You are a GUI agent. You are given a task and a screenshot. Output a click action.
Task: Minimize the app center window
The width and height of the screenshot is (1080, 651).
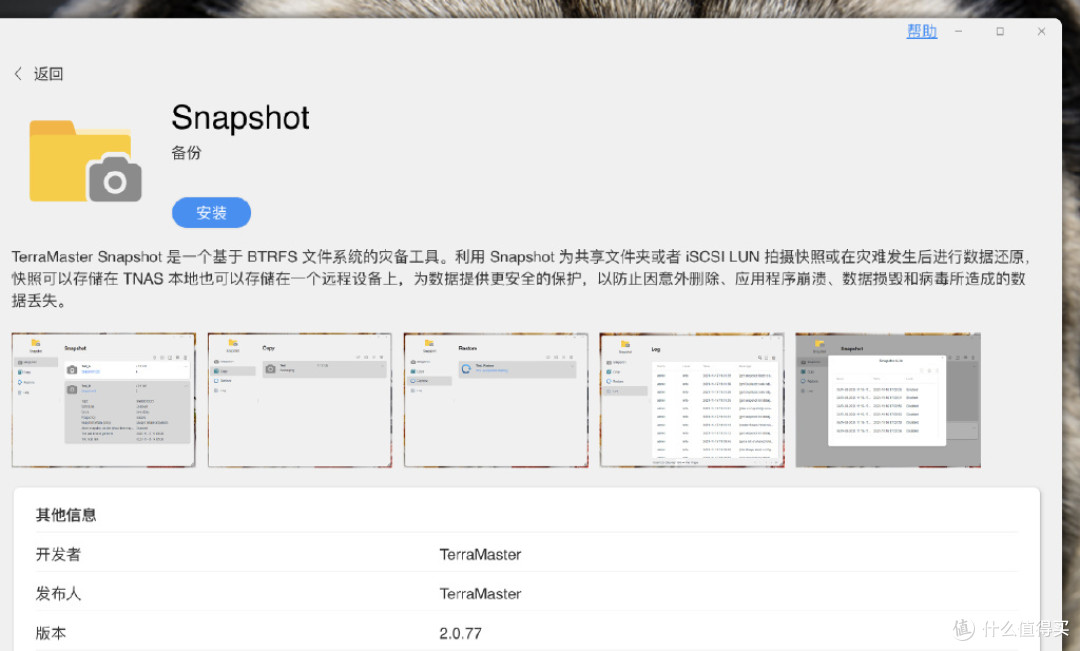(x=958, y=32)
